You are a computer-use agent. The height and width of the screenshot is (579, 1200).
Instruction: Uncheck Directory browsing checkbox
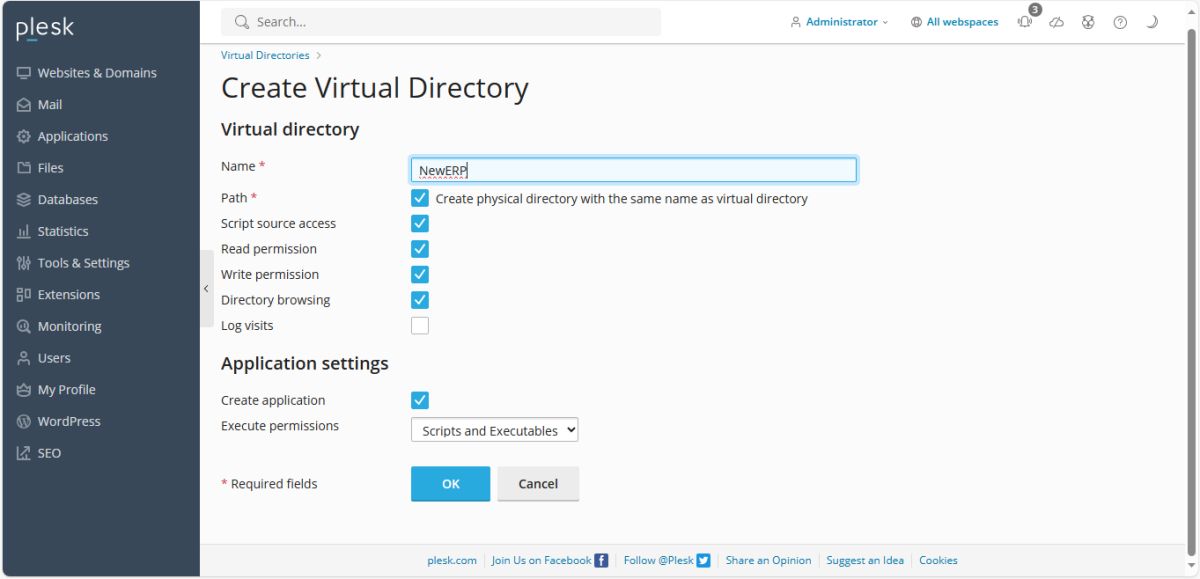click(420, 300)
